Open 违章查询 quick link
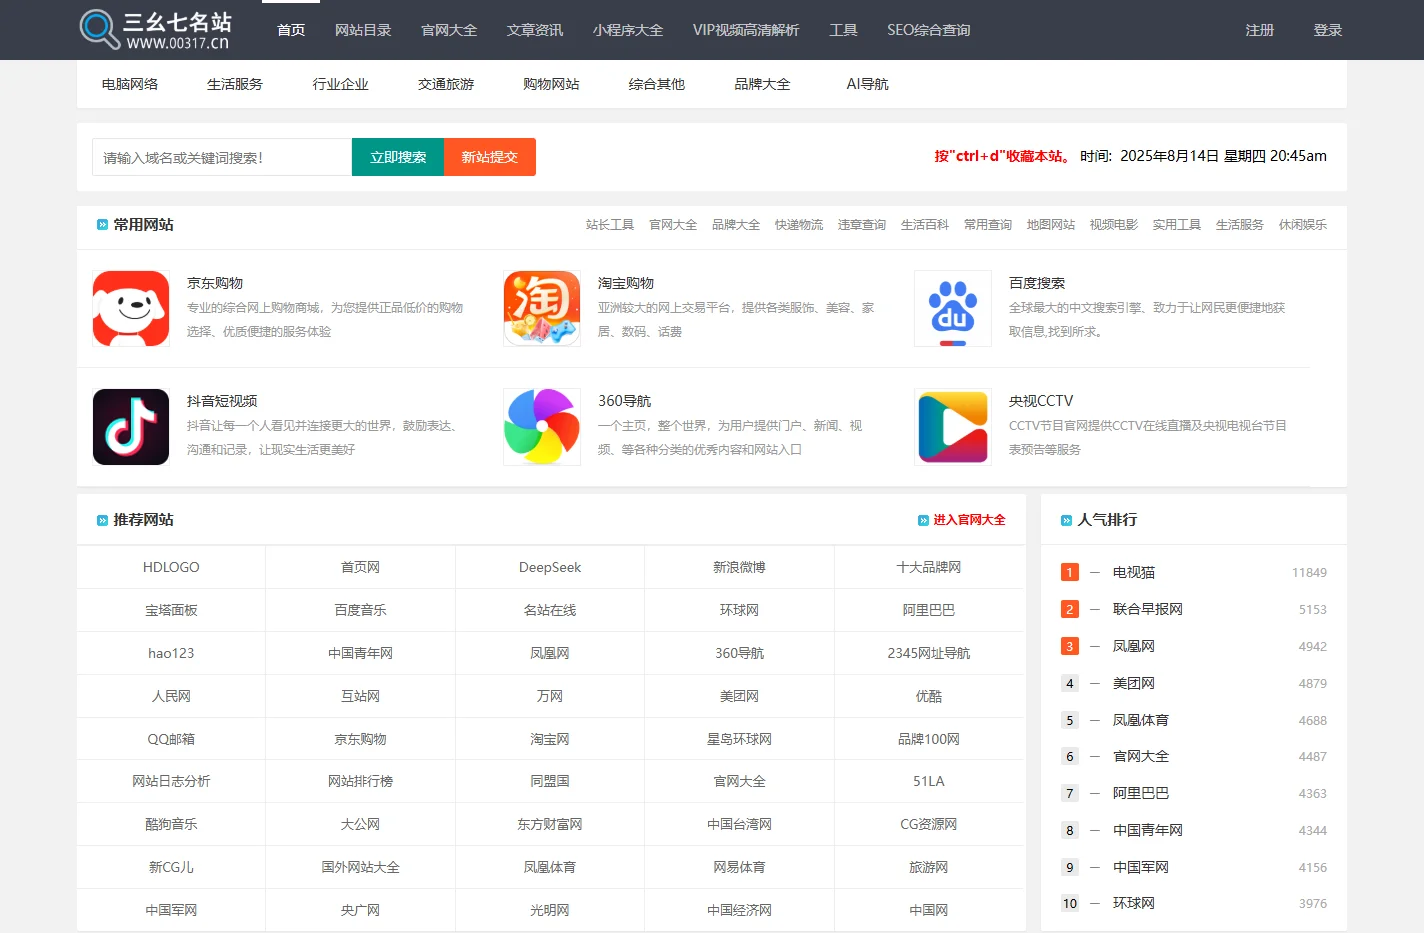Viewport: 1424px width, 933px height. (x=862, y=225)
